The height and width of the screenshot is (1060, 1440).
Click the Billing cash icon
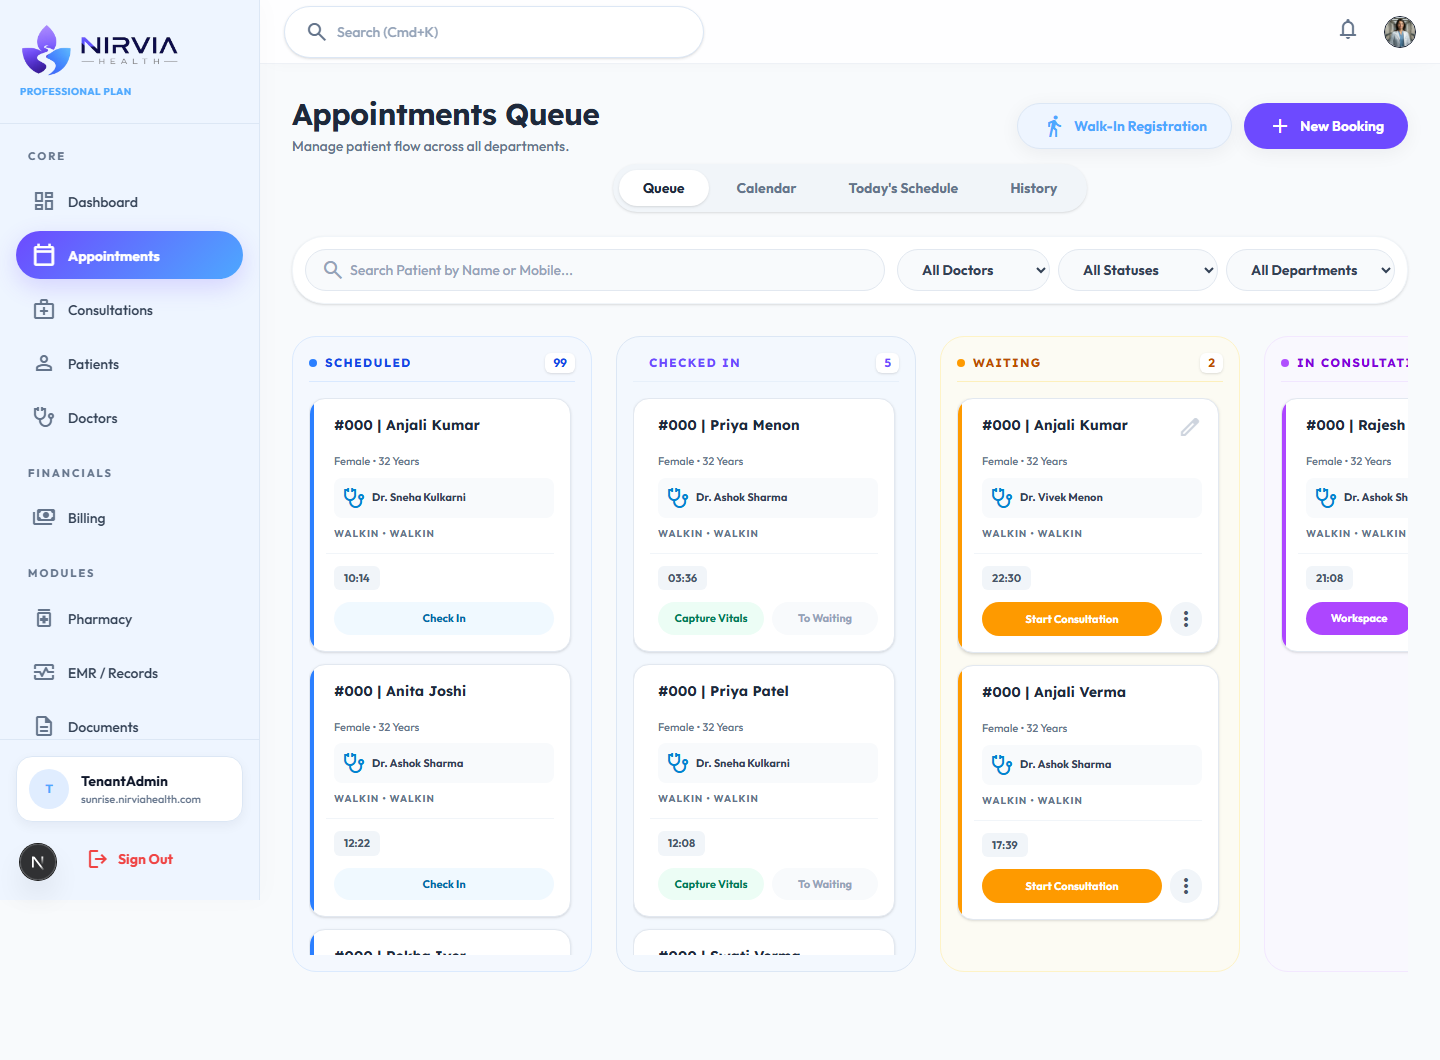(44, 517)
